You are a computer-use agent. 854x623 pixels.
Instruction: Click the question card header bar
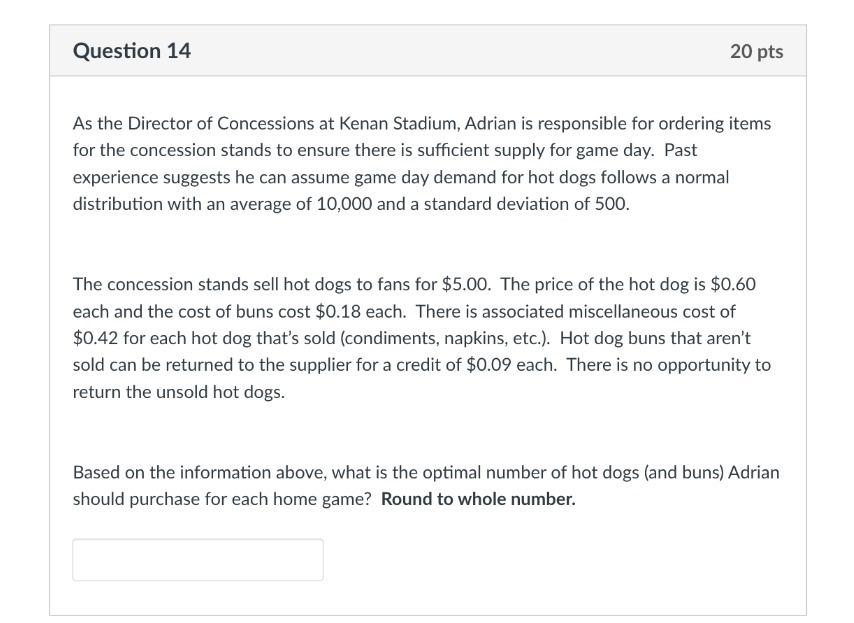(x=427, y=50)
